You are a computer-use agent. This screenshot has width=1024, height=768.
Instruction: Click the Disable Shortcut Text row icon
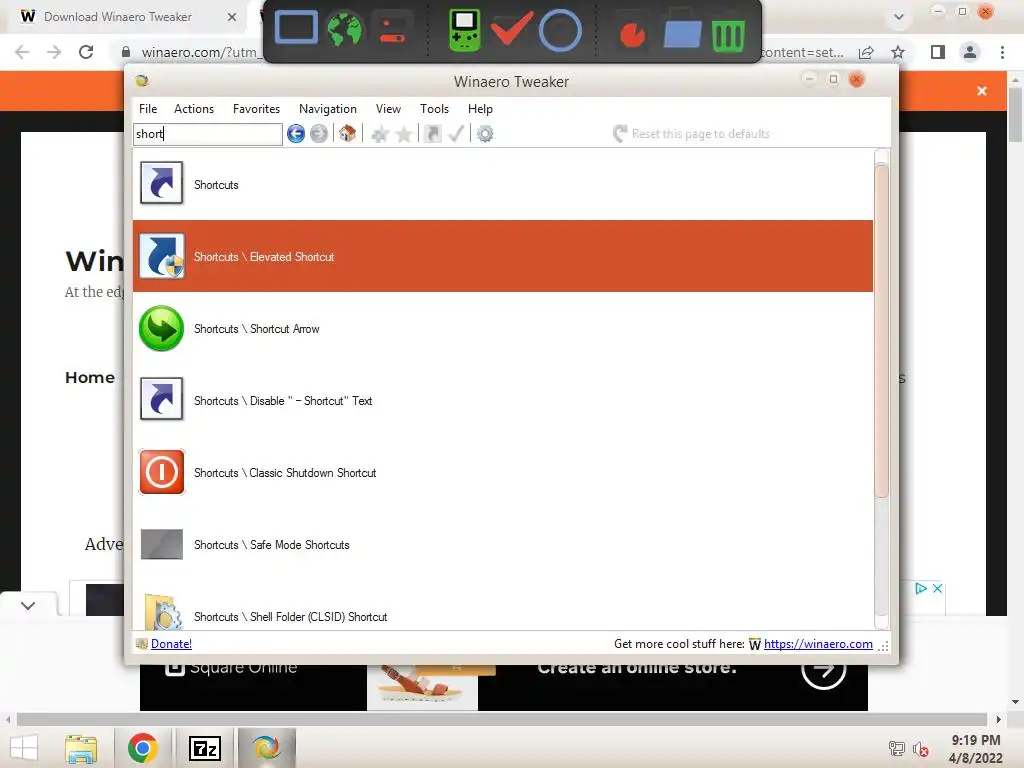click(161, 399)
